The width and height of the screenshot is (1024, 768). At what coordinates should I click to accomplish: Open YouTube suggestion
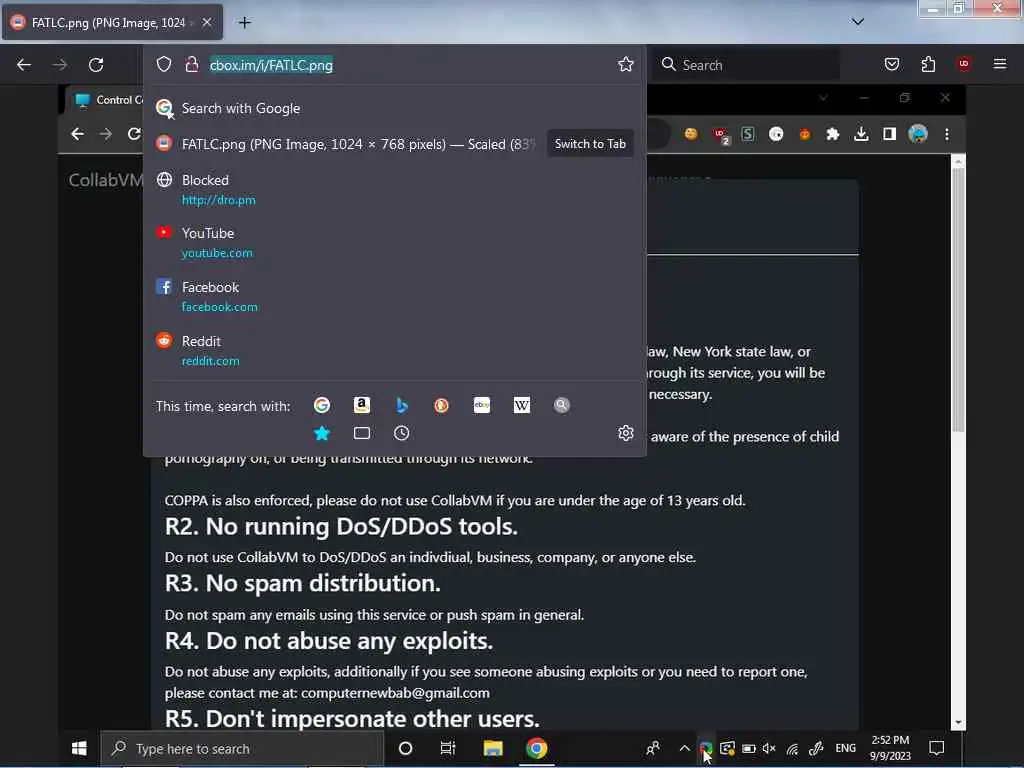pyautogui.click(x=394, y=242)
